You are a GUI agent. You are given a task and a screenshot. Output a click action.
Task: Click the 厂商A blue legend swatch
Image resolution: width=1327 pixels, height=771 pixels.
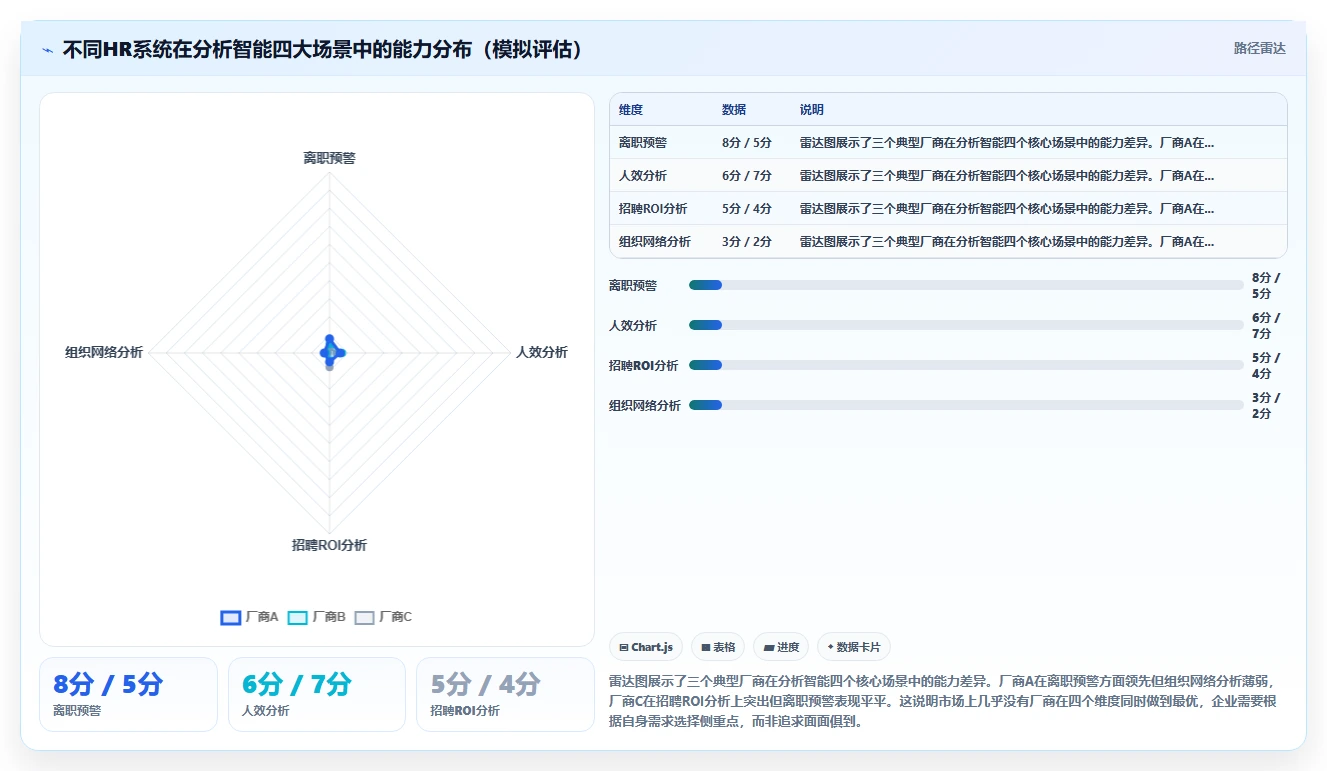click(x=230, y=617)
